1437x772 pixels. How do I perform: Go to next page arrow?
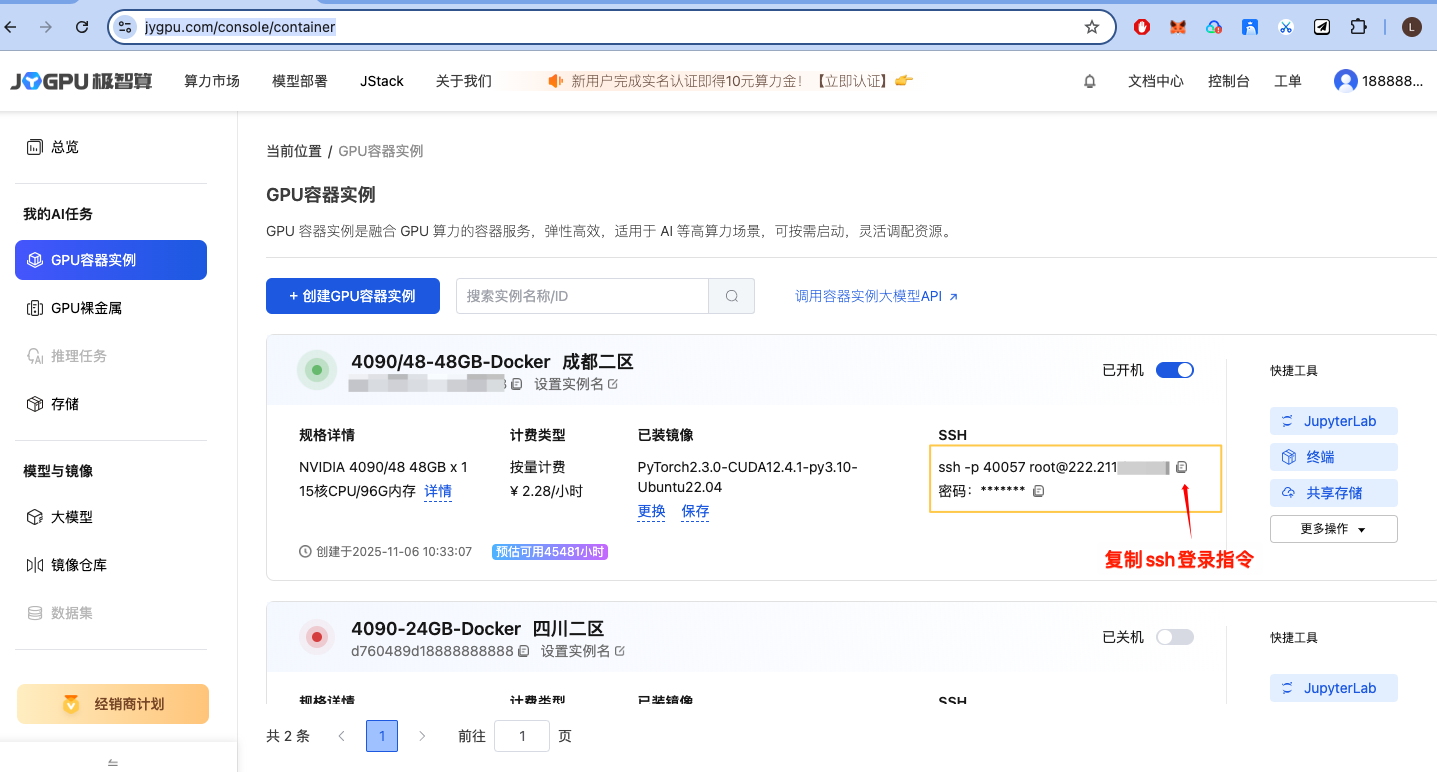tap(422, 736)
